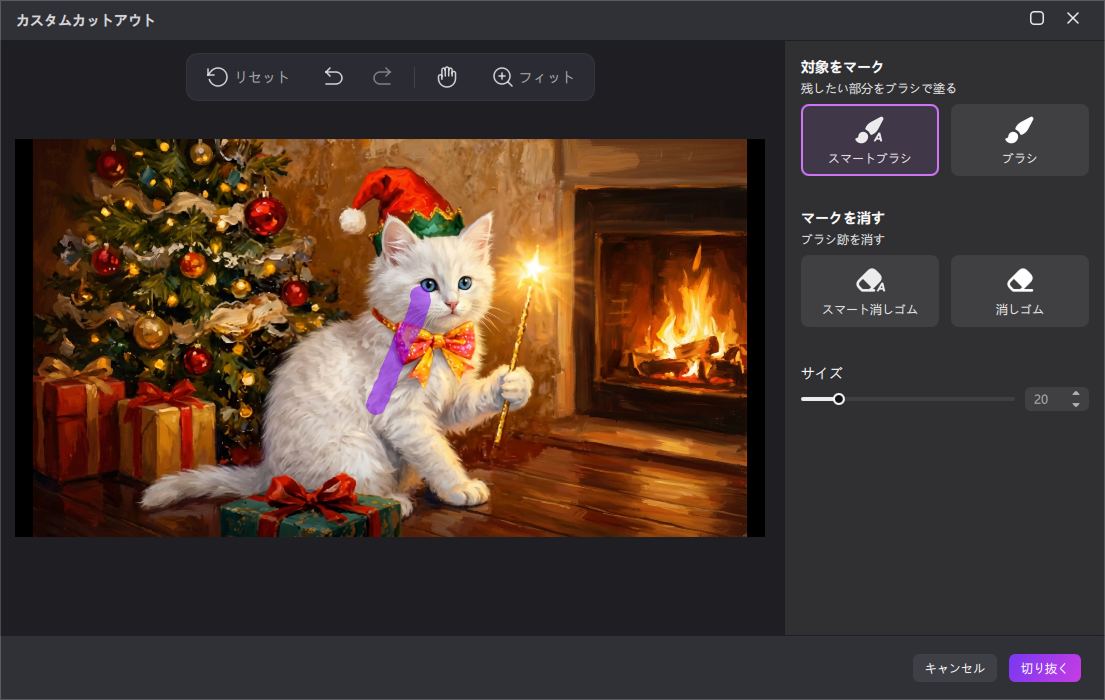Select the hand pan tool

pyautogui.click(x=447, y=77)
